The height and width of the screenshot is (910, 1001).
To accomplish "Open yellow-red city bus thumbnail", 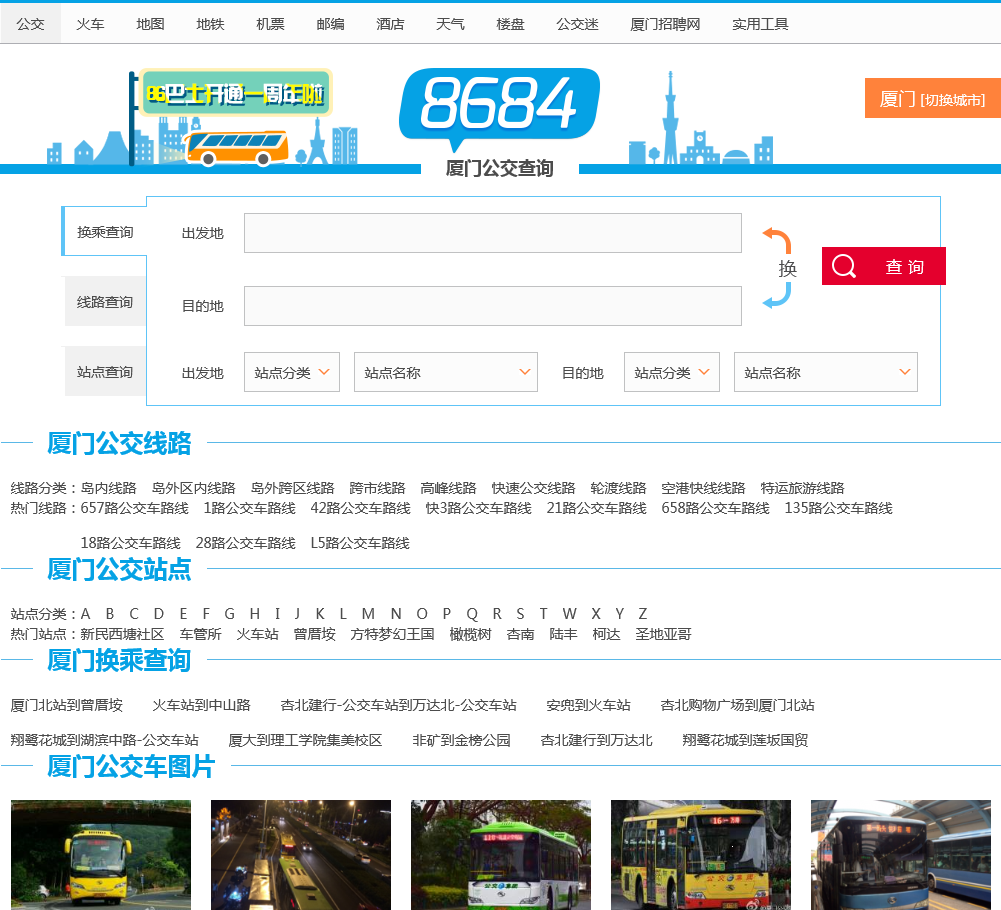I will tap(701, 855).
